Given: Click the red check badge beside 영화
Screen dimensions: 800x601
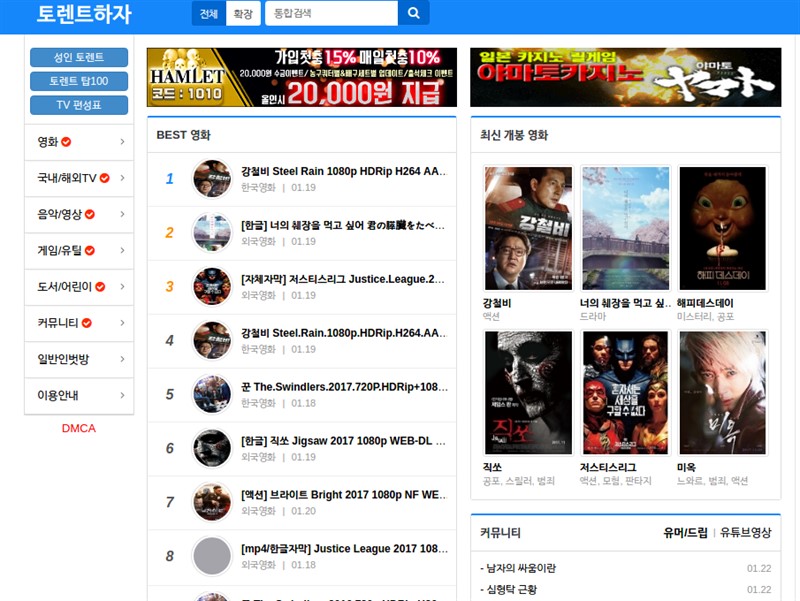Looking at the screenshot, I should 66,142.
